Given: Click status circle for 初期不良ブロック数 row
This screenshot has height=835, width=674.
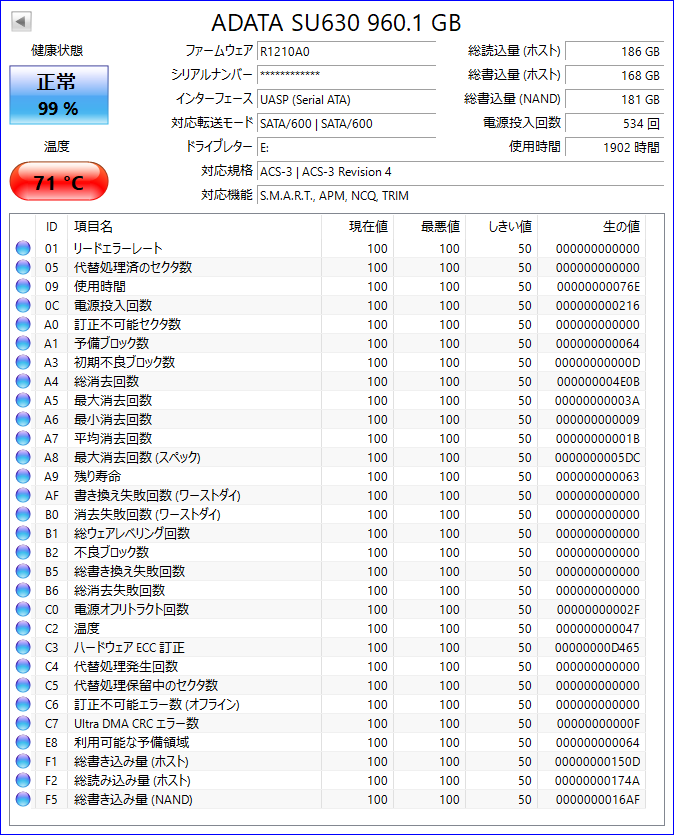Looking at the screenshot, I should click(x=23, y=362).
